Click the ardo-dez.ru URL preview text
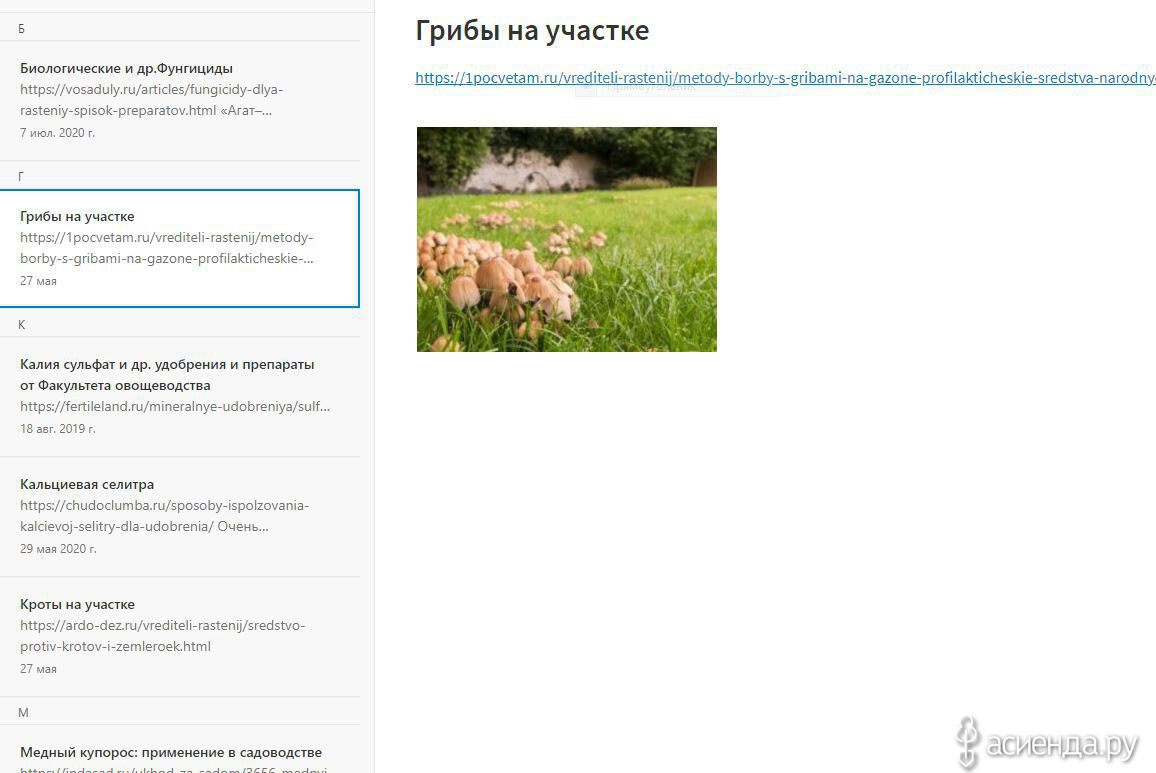 tap(163, 636)
